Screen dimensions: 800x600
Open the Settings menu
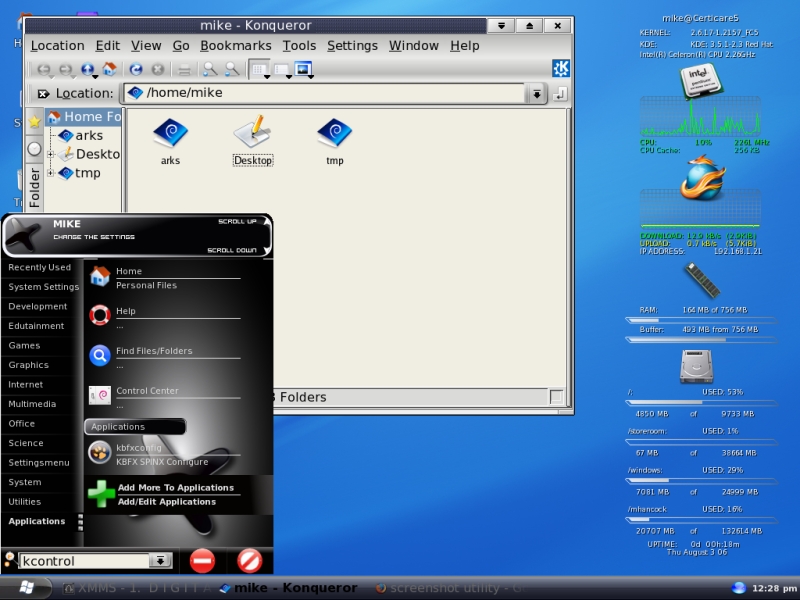tap(352, 46)
